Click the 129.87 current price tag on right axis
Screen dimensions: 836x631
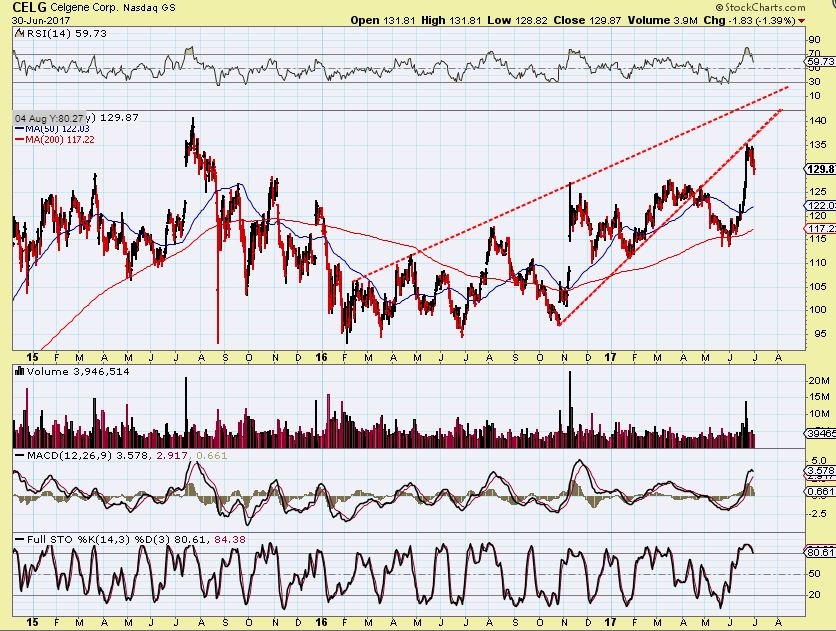pyautogui.click(x=820, y=169)
